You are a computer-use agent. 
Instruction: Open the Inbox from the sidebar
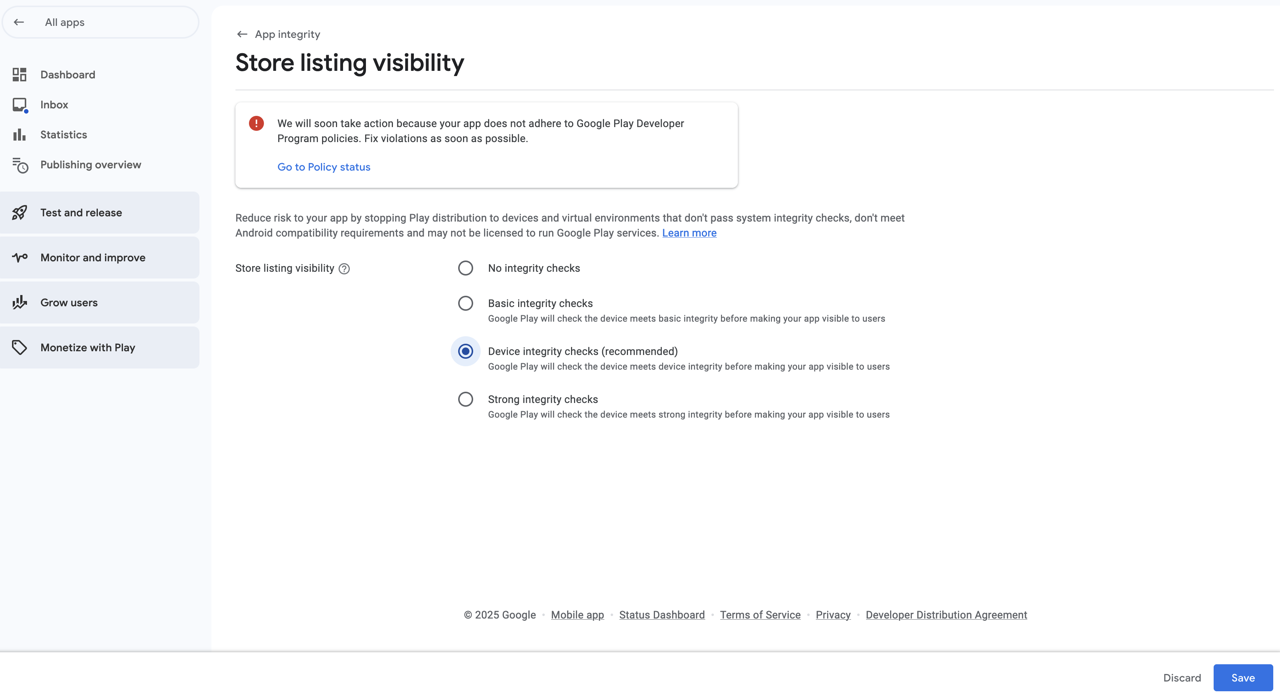point(19,104)
